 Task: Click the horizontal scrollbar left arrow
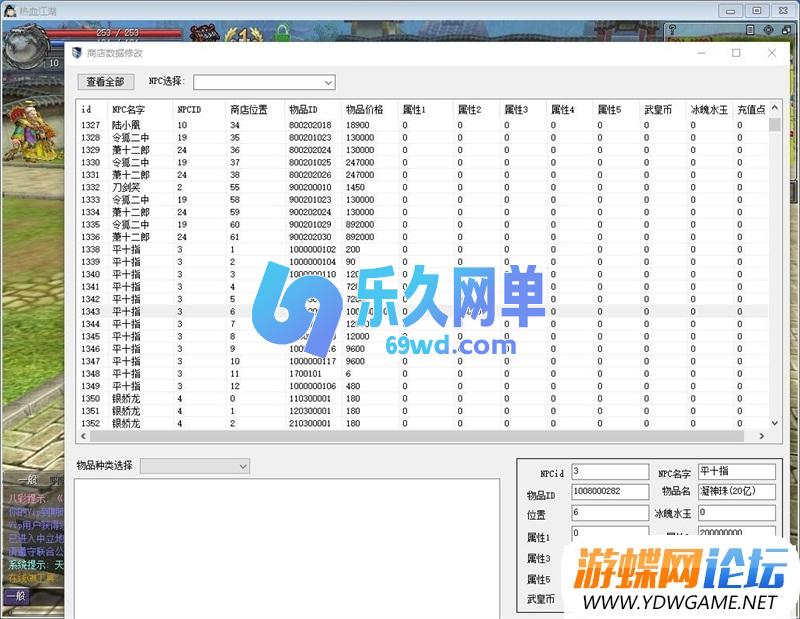coord(84,436)
